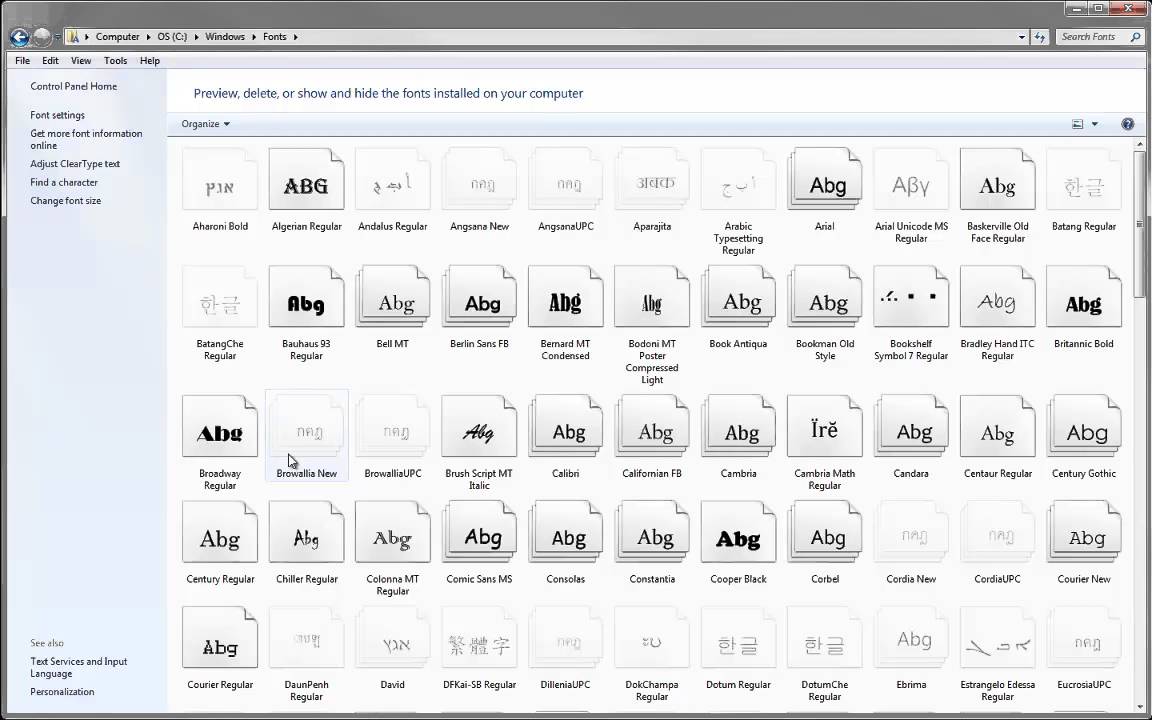Select the Aharoni Bold font icon

click(220, 179)
